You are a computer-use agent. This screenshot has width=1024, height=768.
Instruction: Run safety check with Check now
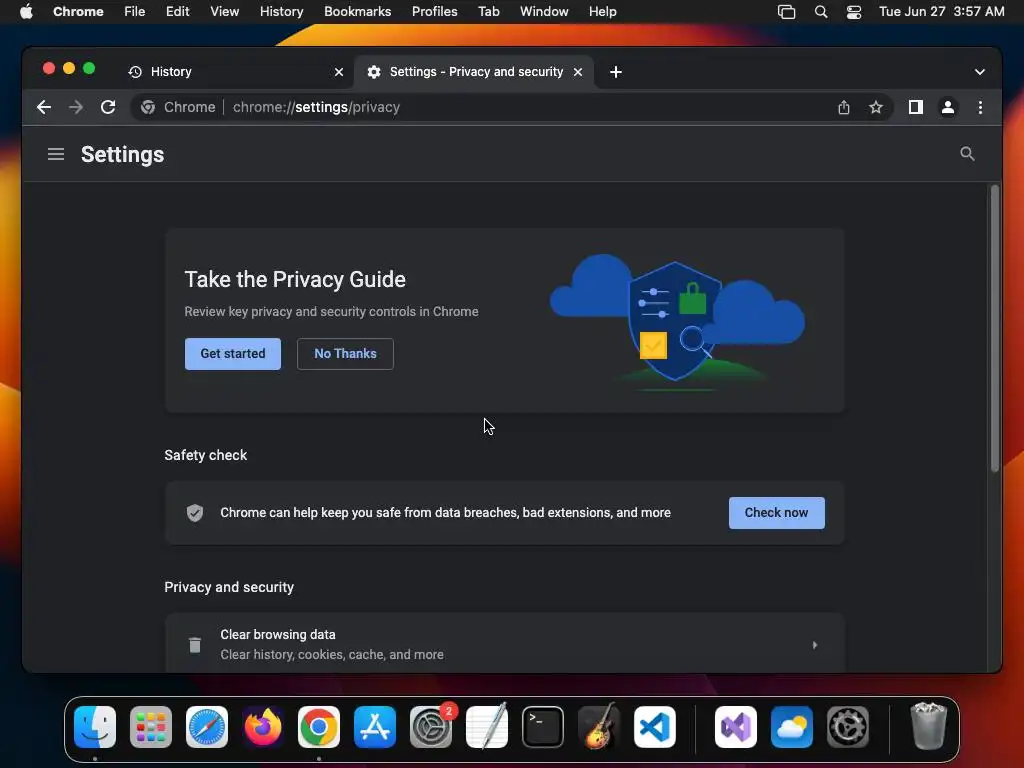(776, 513)
